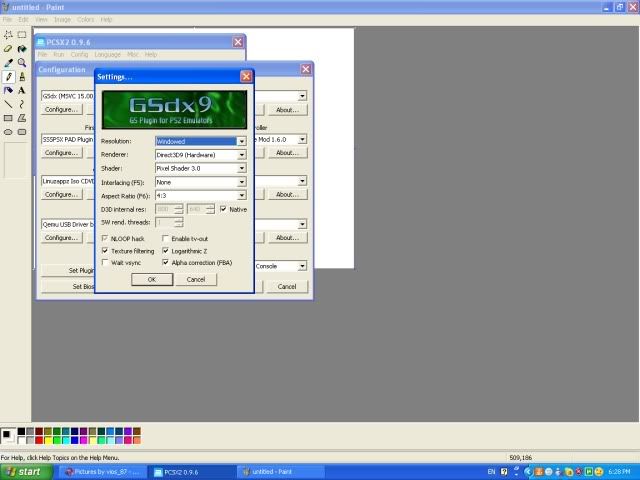Switch to untitled - Paint taskbar button
Screen dimensions: 640x480
pos(281,472)
